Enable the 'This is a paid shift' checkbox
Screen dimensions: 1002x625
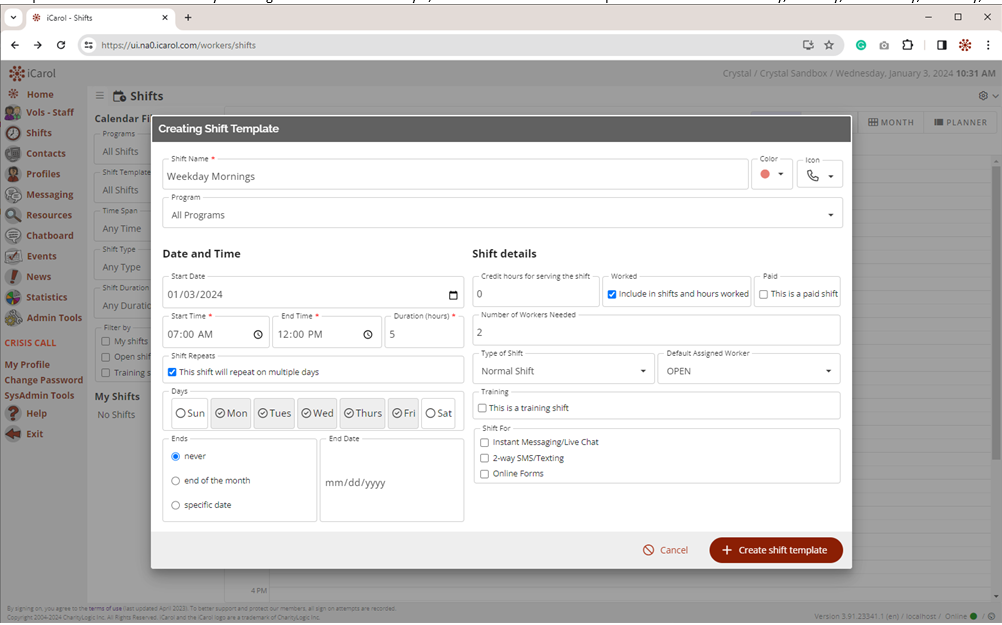(764, 294)
